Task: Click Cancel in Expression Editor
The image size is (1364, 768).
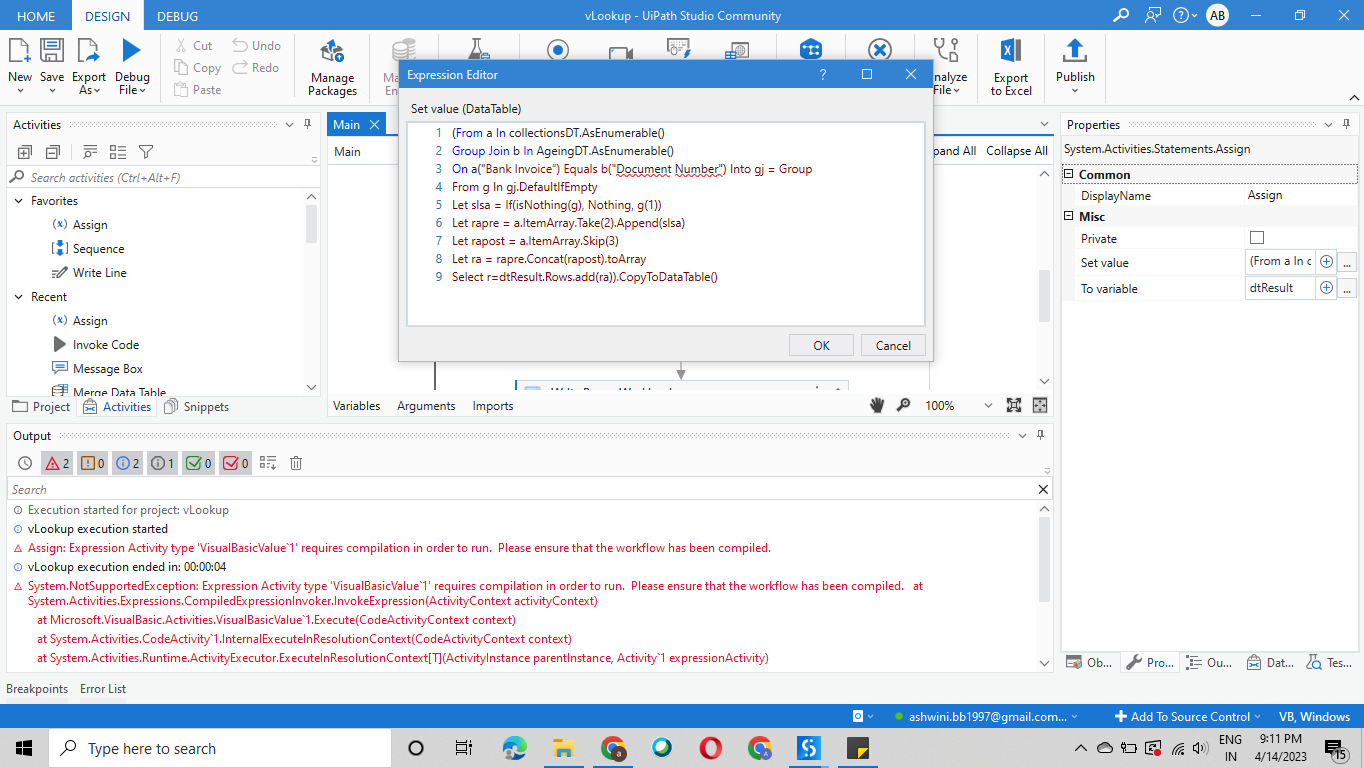Action: (x=893, y=345)
